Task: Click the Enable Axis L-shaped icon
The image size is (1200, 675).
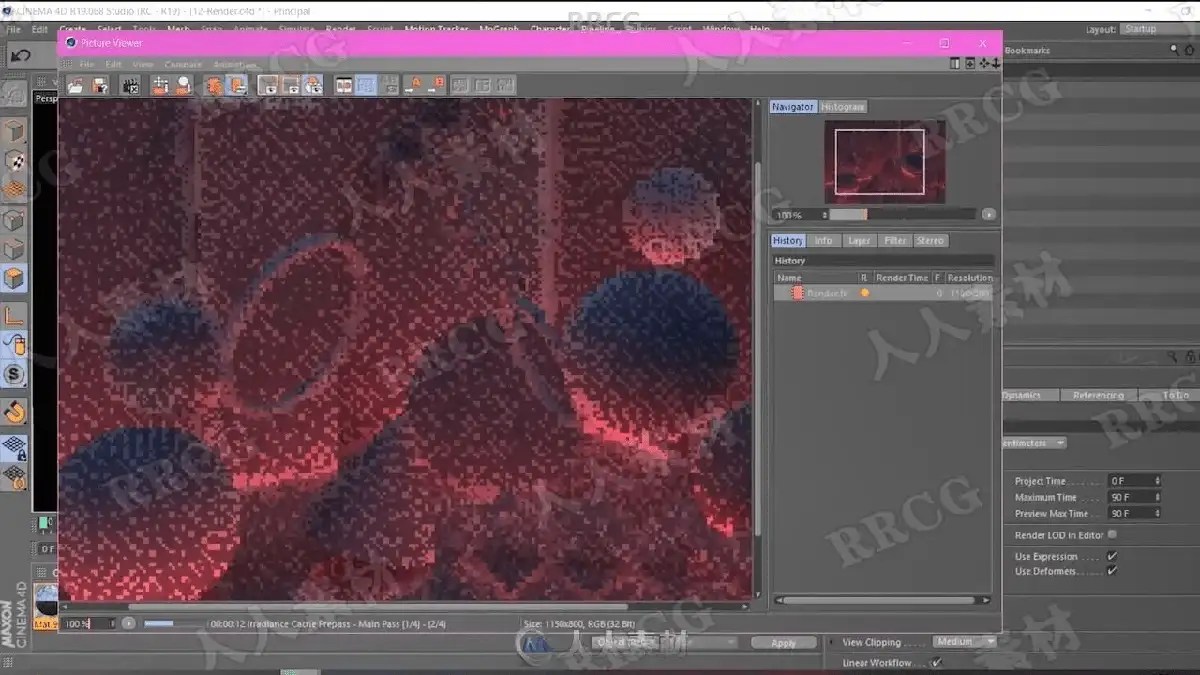Action: point(14,318)
